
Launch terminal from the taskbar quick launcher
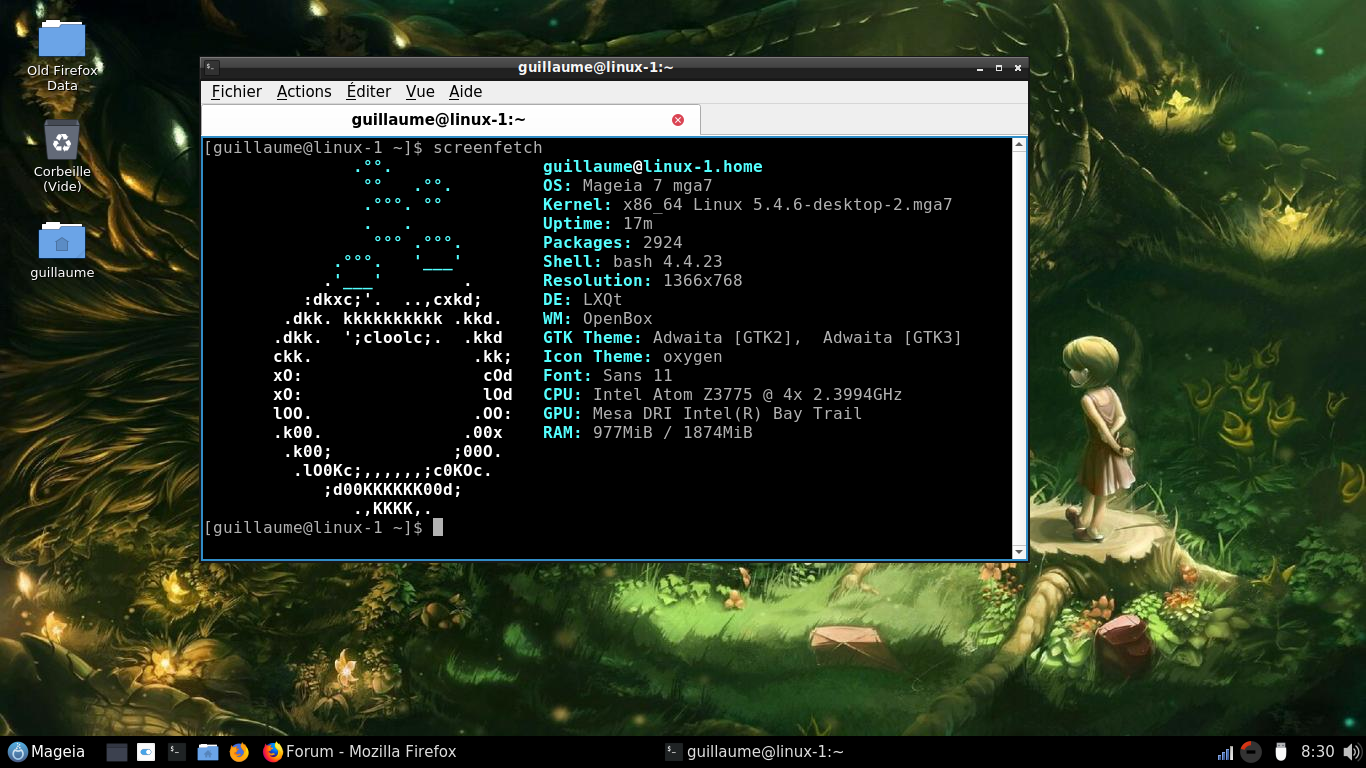(x=176, y=752)
